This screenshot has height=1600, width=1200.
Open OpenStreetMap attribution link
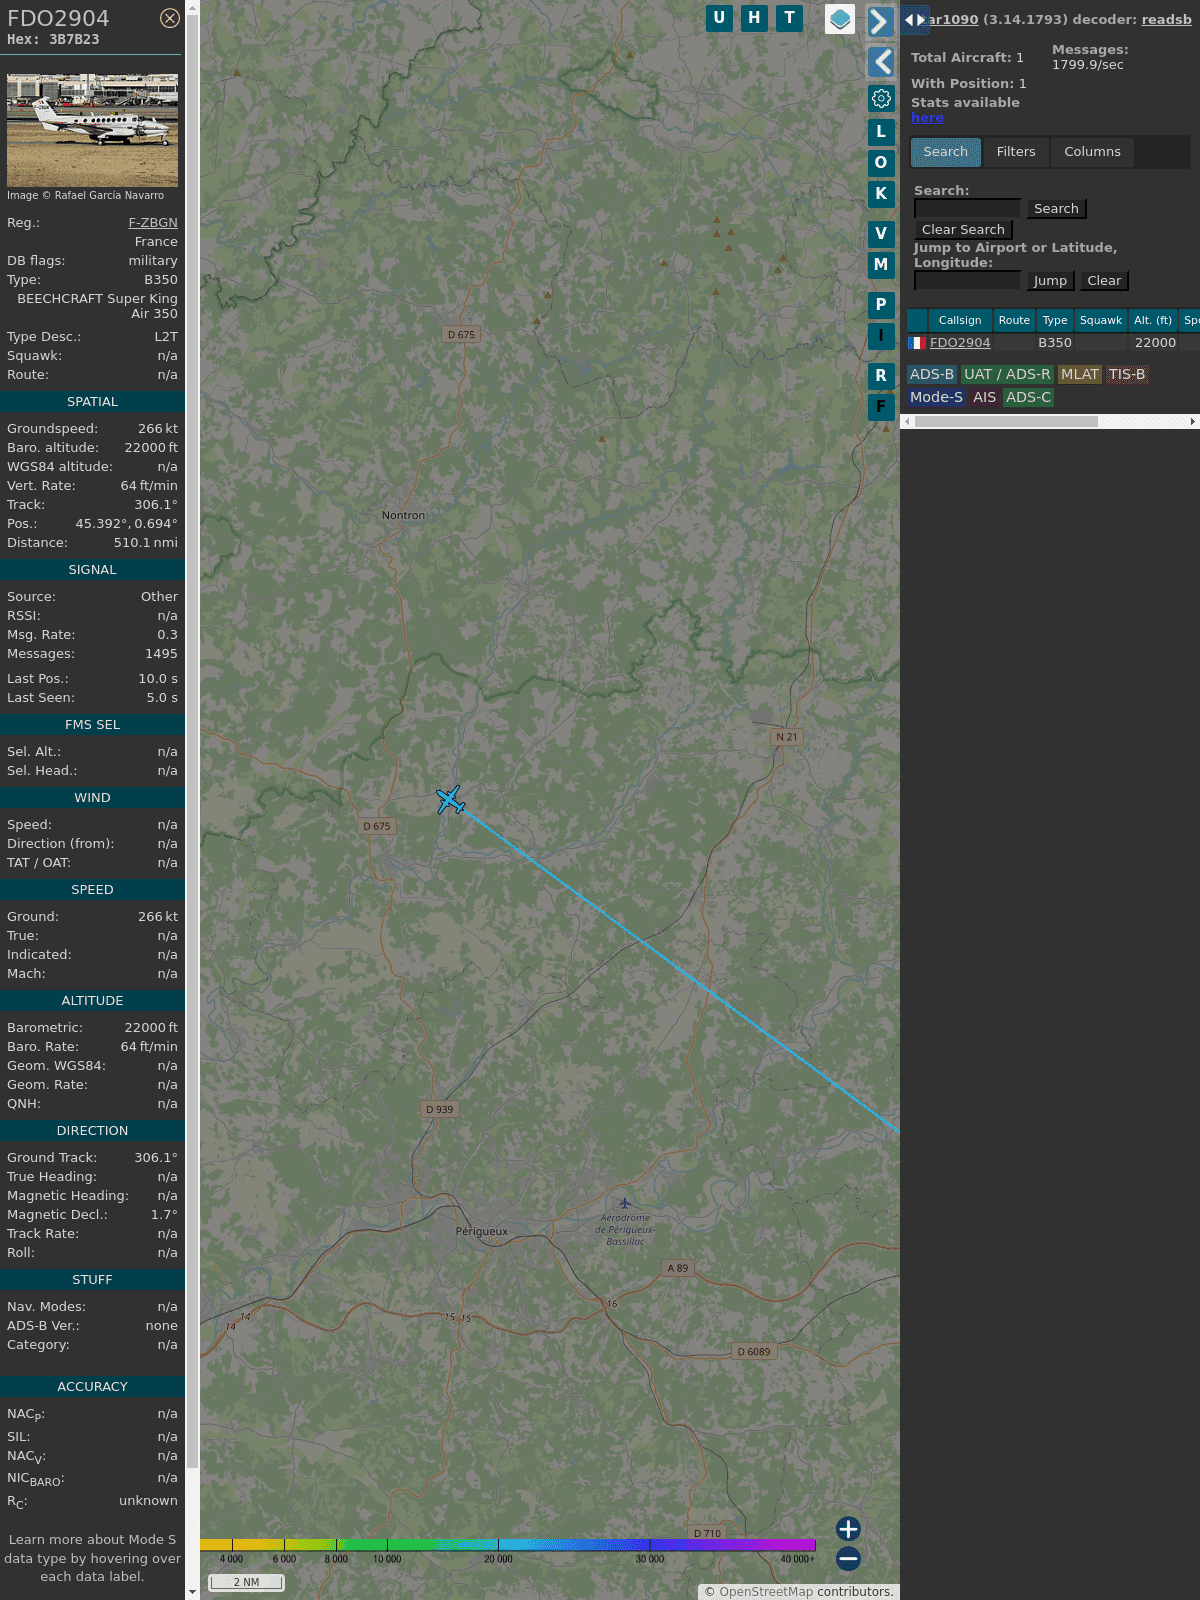click(766, 1592)
